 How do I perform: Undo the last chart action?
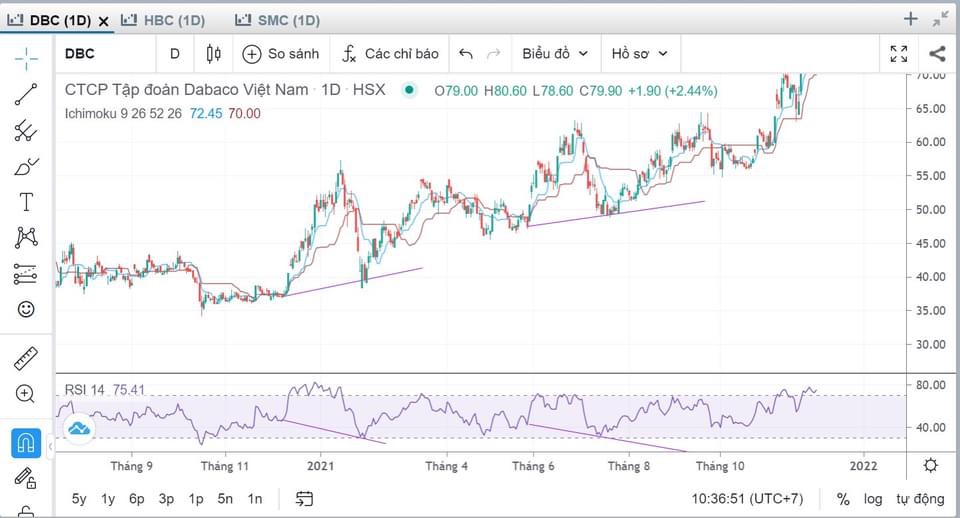(466, 54)
